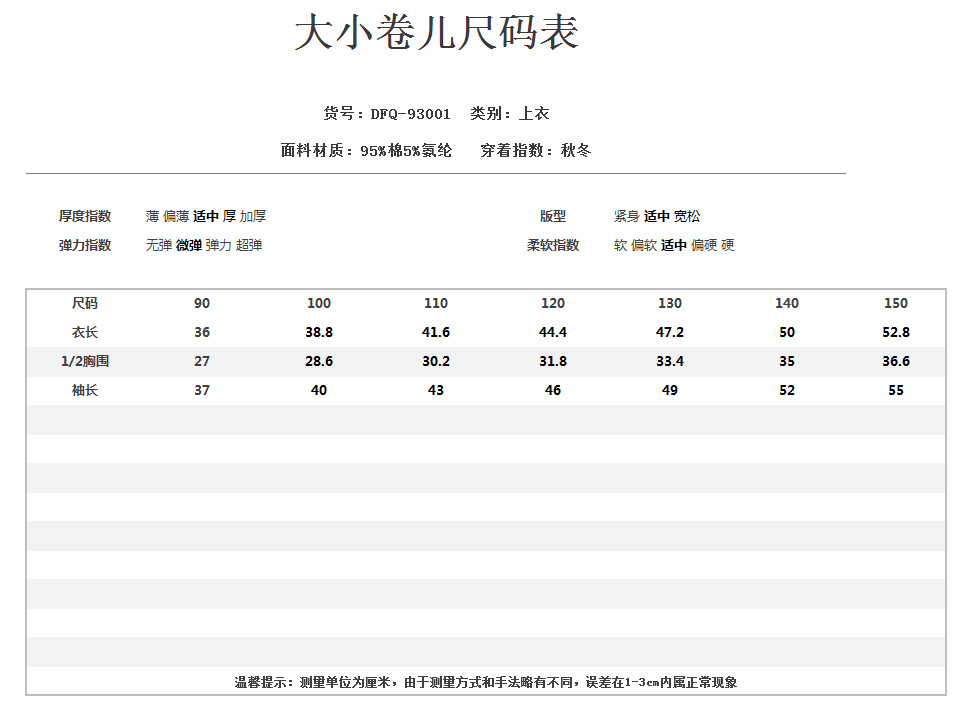The height and width of the screenshot is (728, 954).
Task: Click the 加厚 thickness option
Action: (x=253, y=216)
